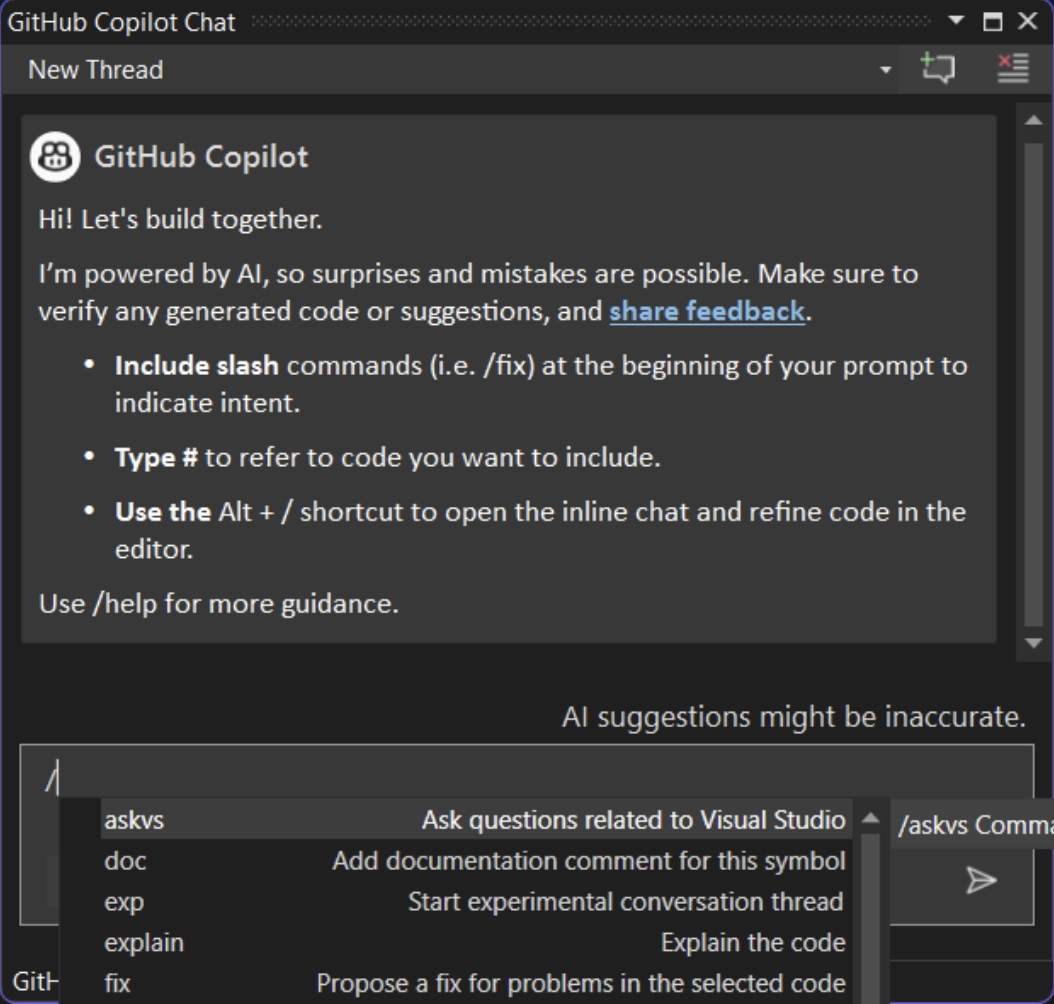
Task: Open the New Thread combo box
Action: (450, 70)
